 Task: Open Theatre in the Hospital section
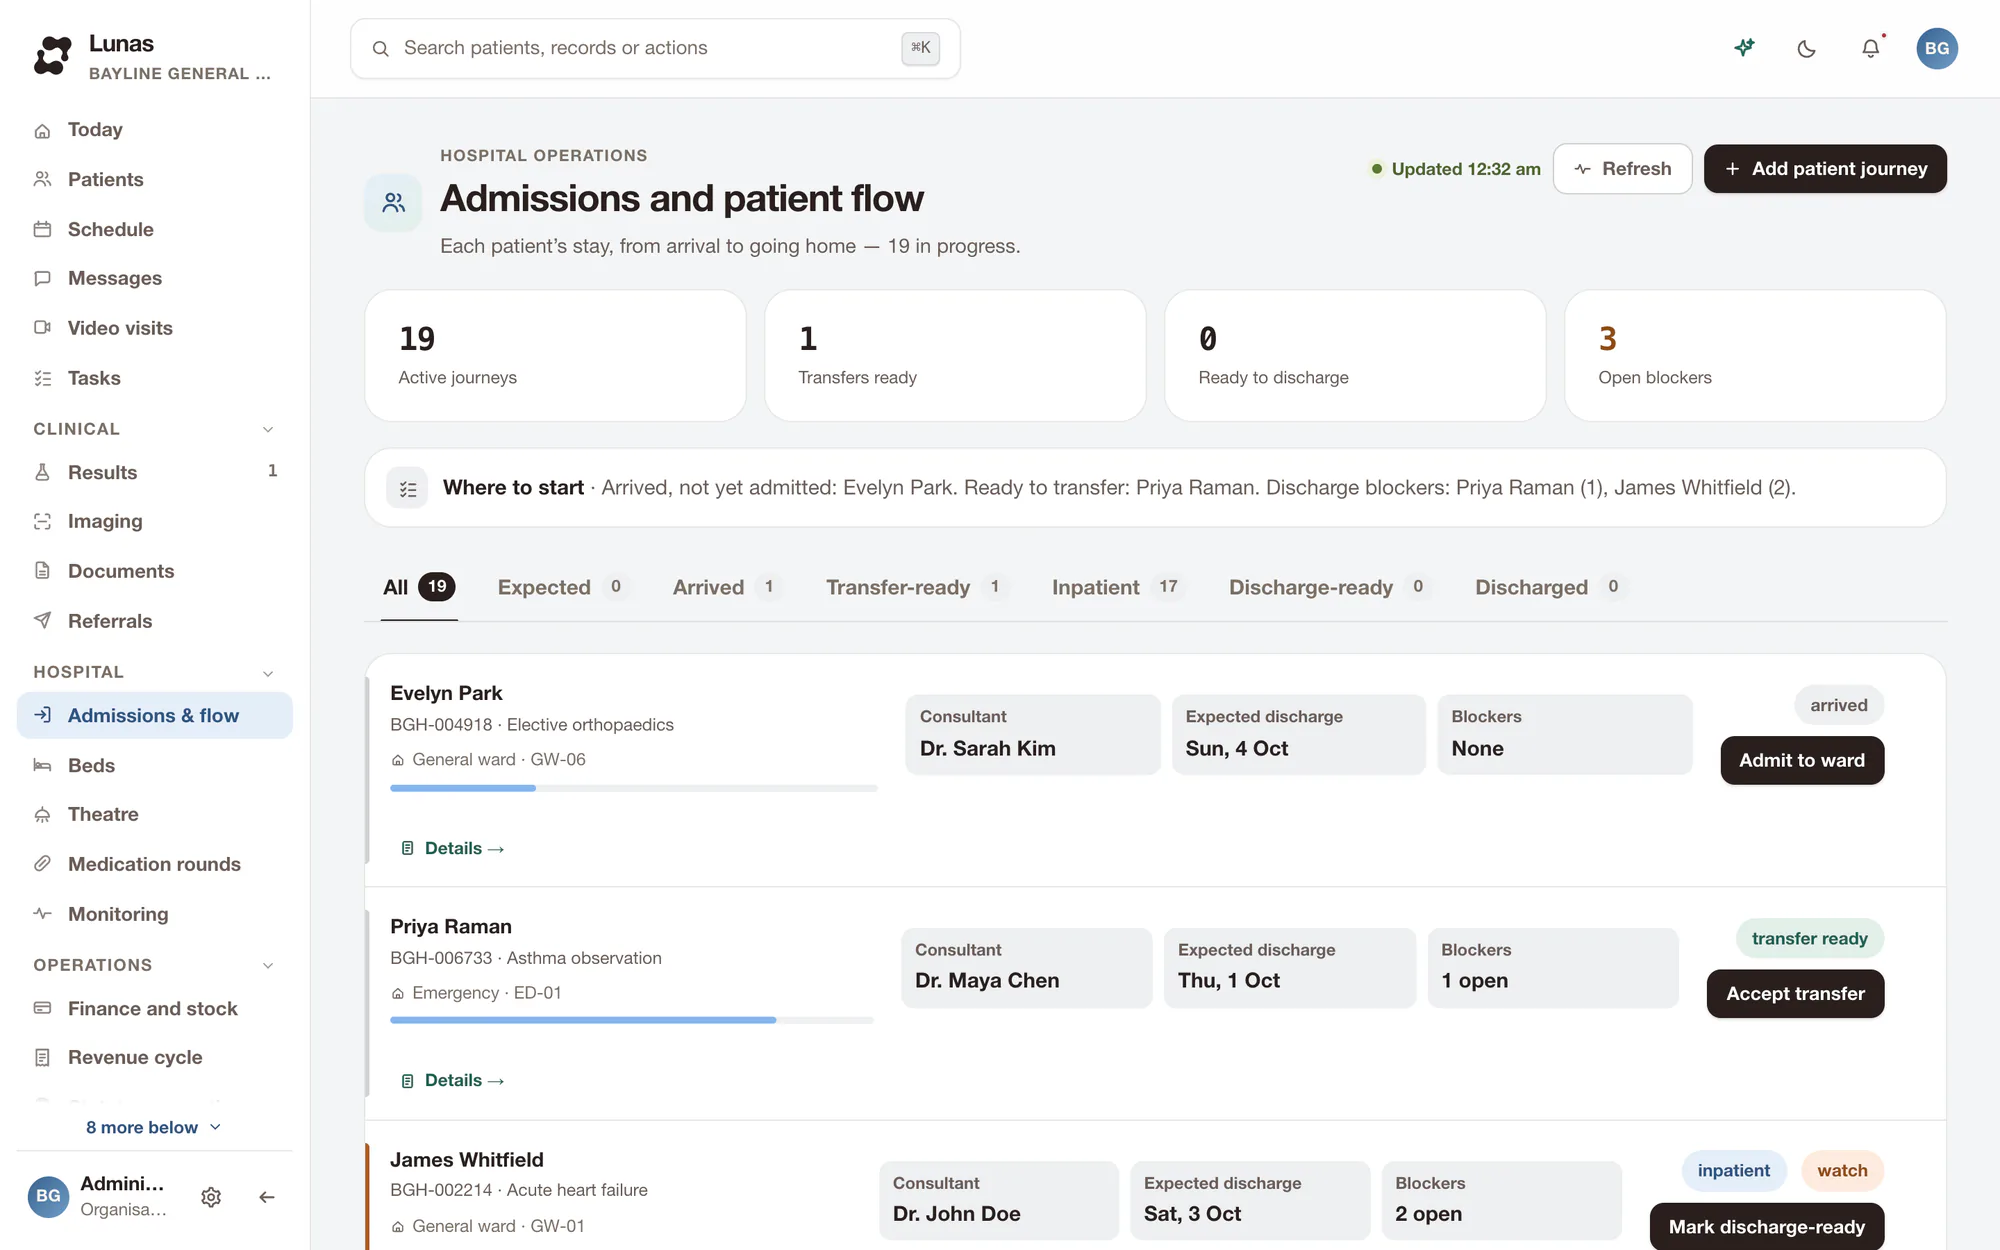tap(155, 814)
